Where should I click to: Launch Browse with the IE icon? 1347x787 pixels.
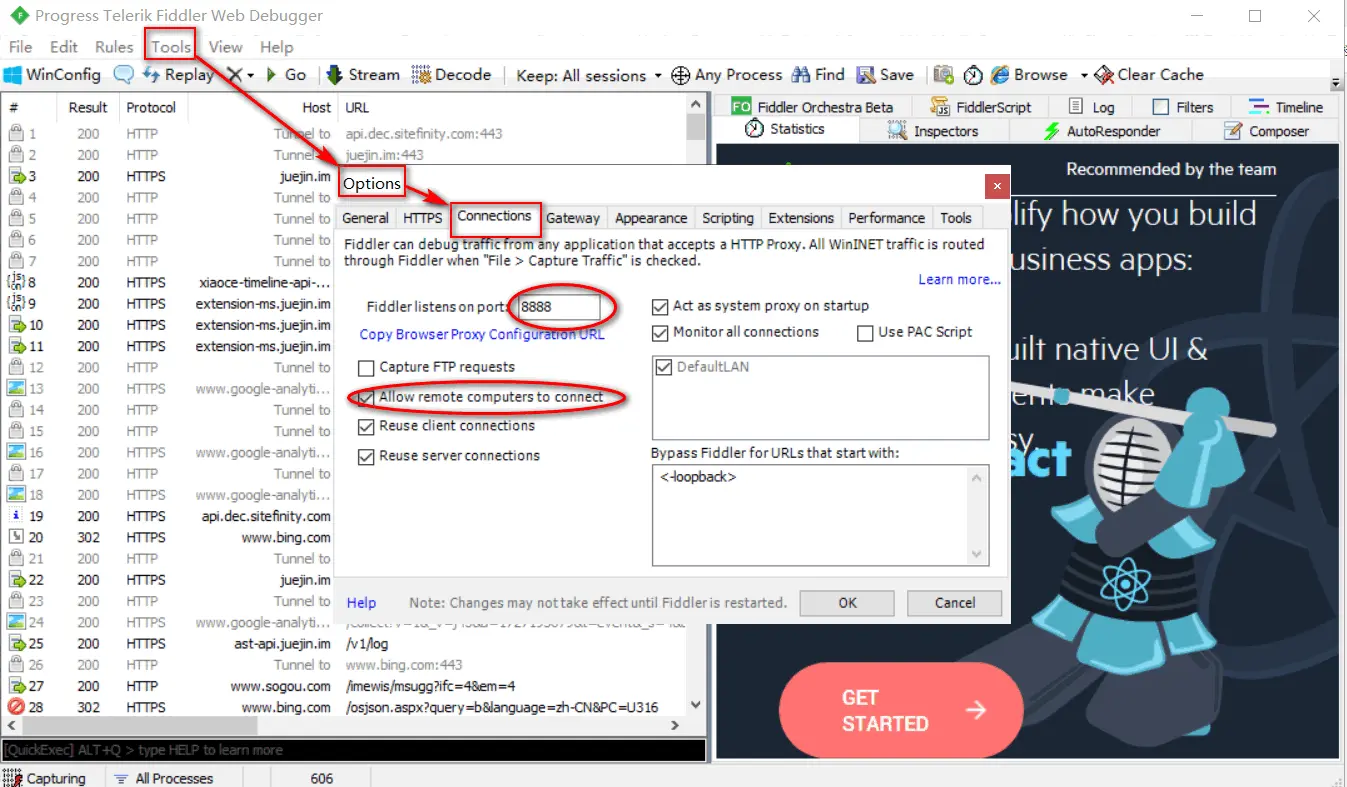1029,75
